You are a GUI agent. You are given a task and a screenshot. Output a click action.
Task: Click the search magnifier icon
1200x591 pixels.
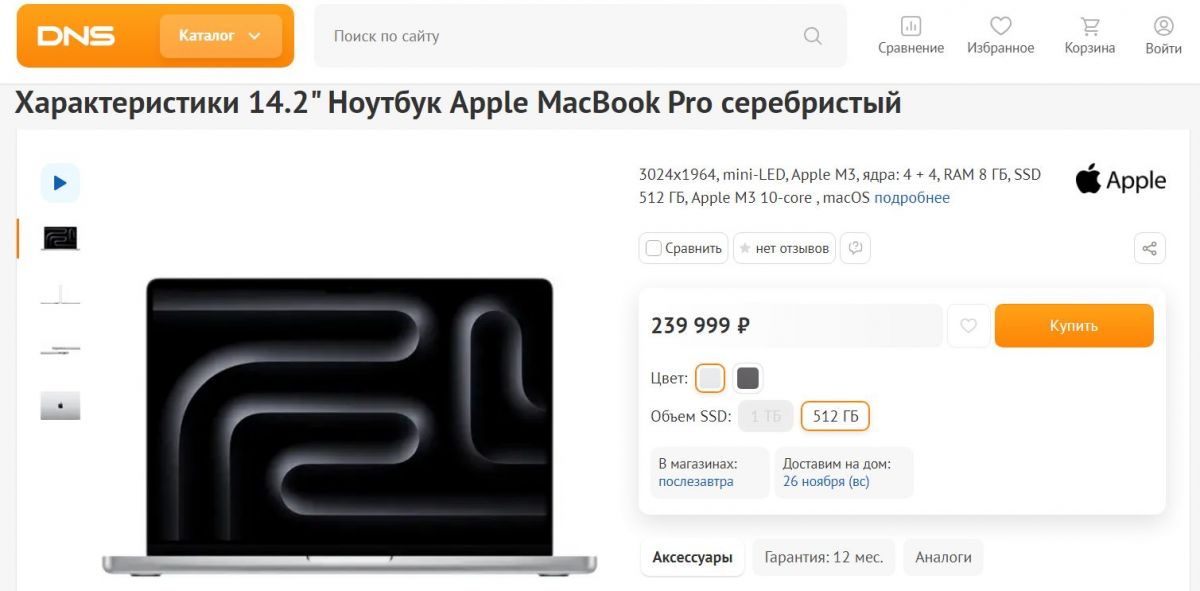click(x=813, y=36)
